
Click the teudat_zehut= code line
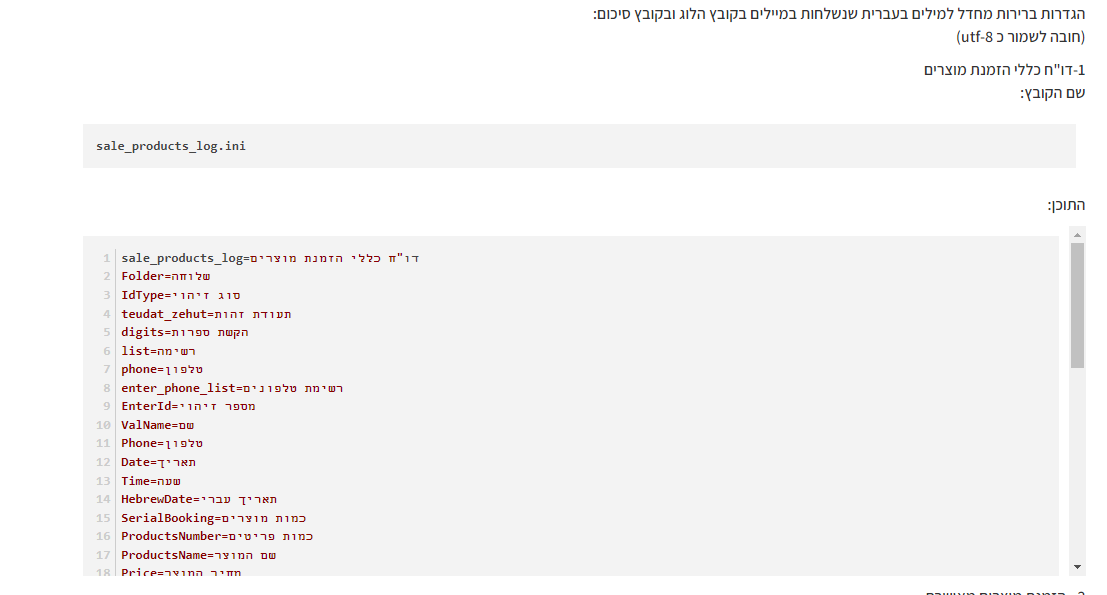pyautogui.click(x=207, y=314)
